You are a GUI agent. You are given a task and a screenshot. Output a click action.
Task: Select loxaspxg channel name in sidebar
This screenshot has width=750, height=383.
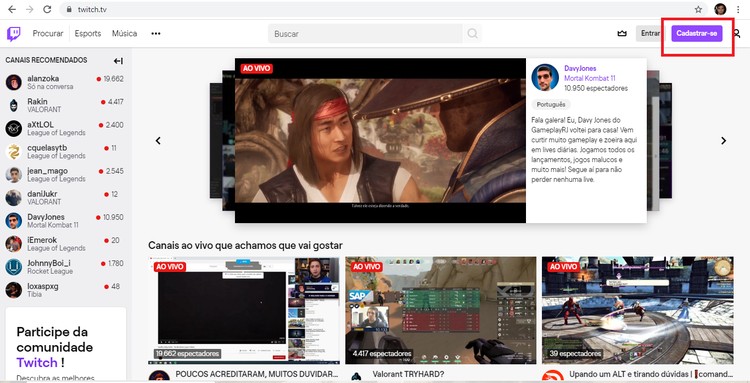43,286
